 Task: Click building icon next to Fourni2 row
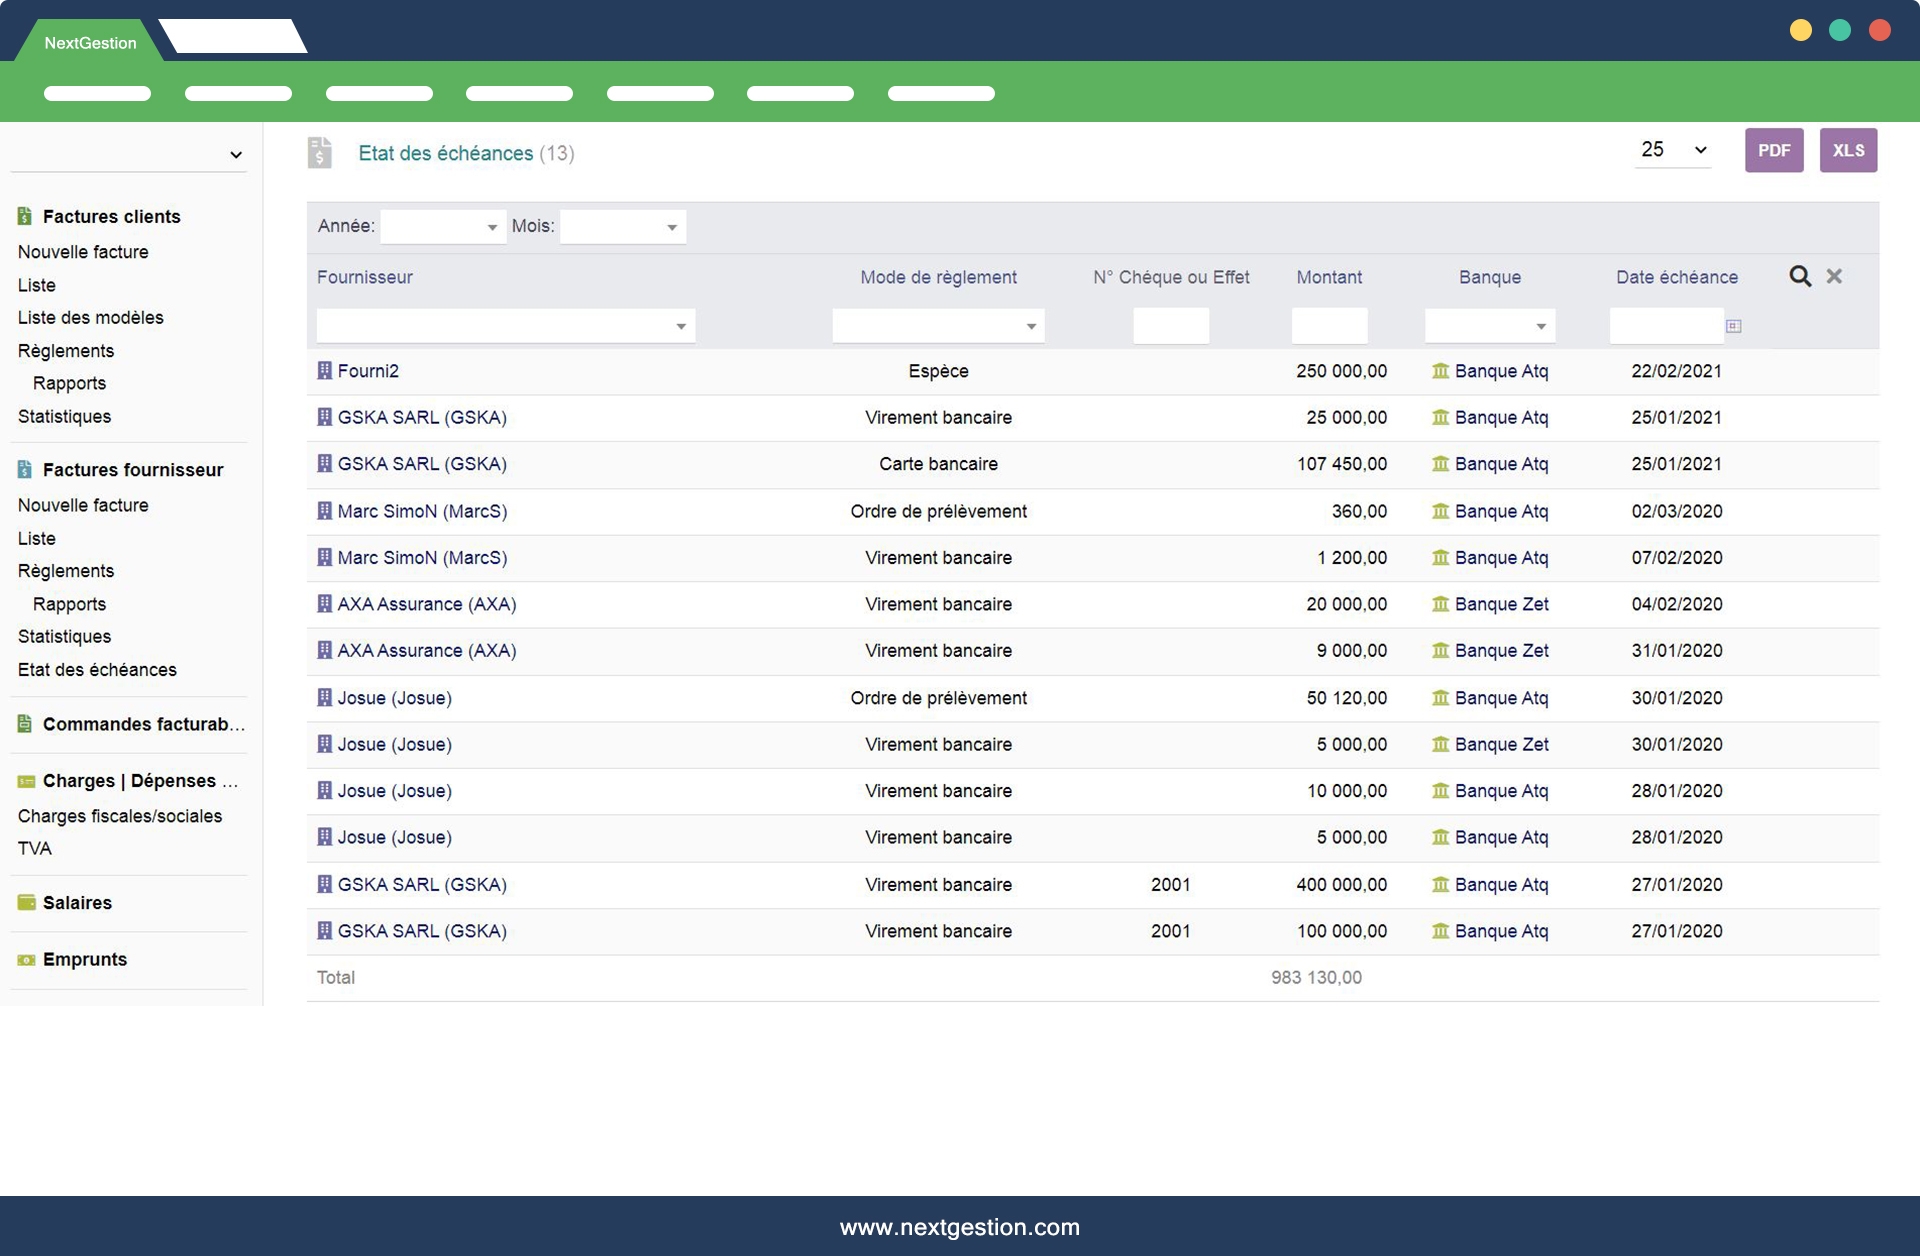click(x=324, y=371)
